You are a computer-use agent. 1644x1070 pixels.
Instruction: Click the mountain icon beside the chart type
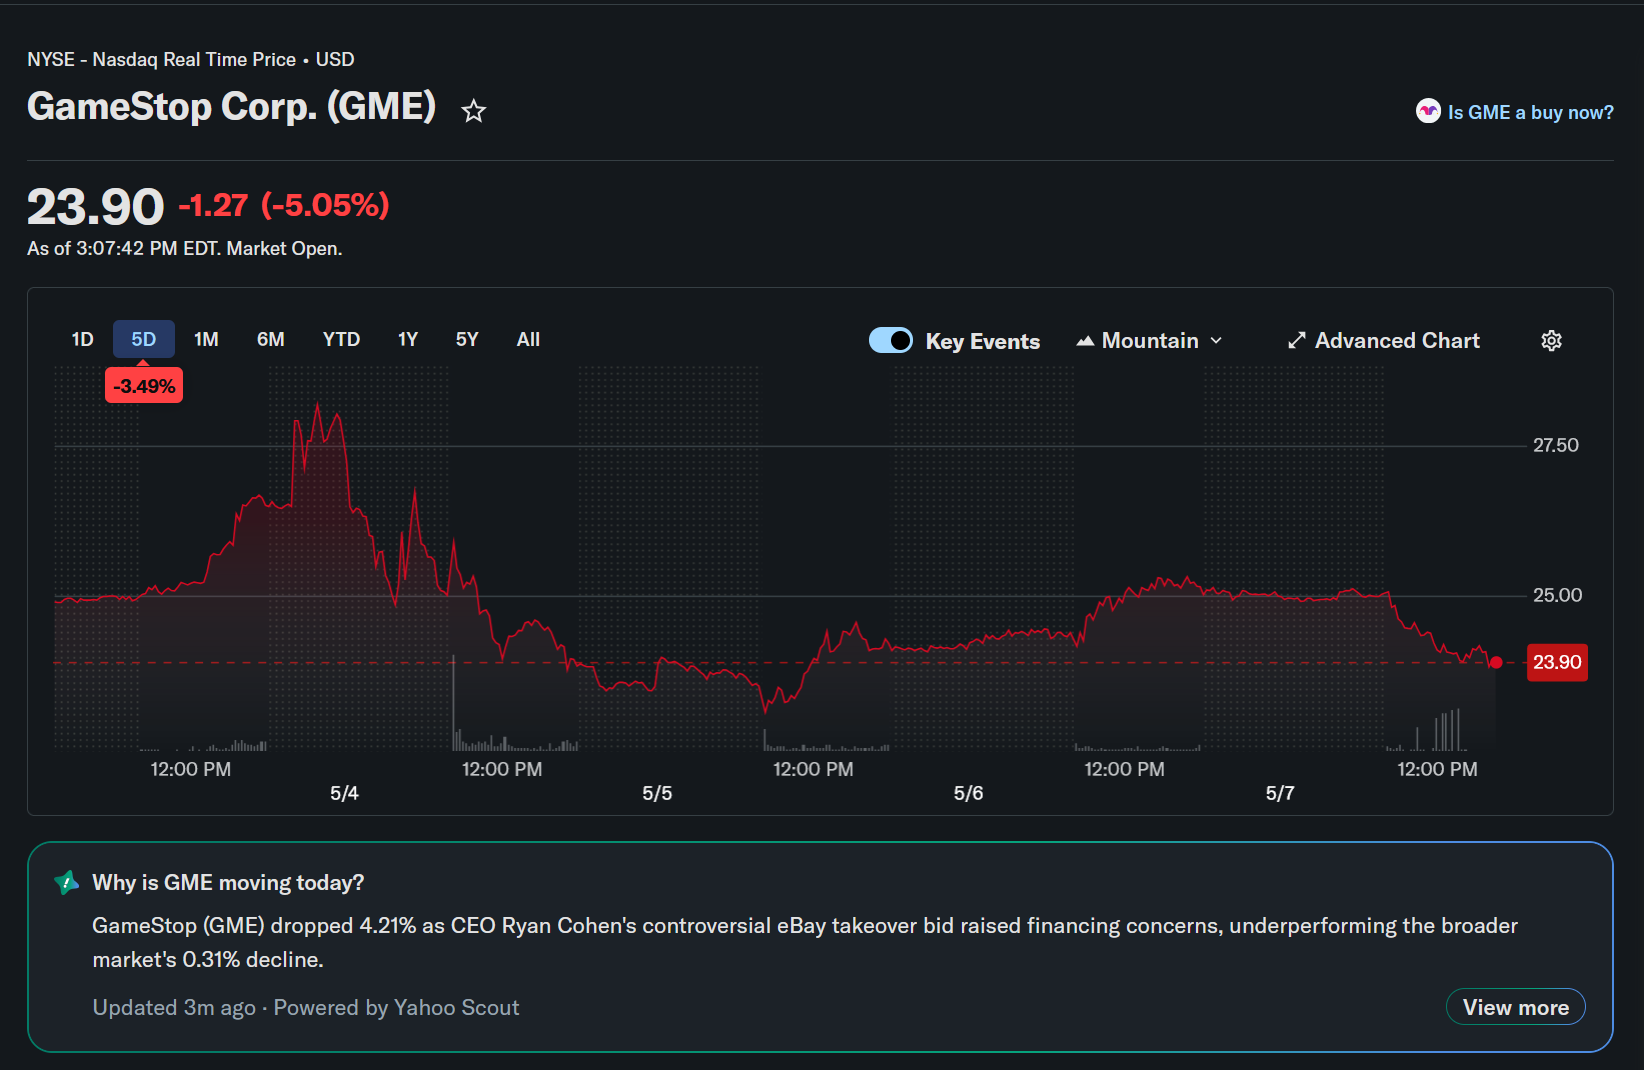pyautogui.click(x=1085, y=341)
